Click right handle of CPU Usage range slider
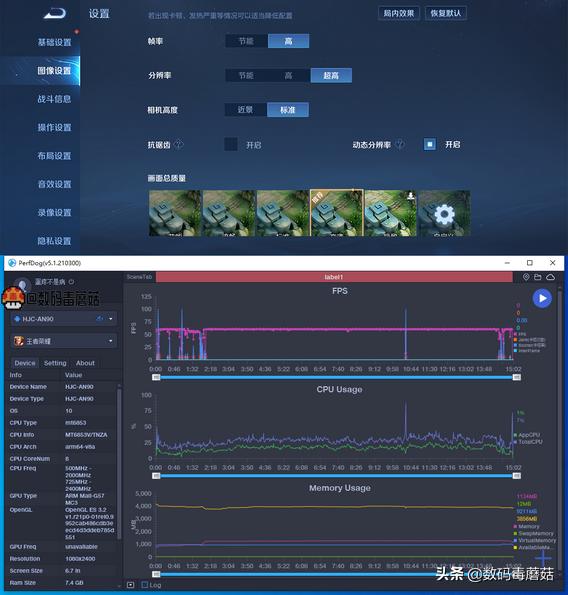 click(516, 476)
